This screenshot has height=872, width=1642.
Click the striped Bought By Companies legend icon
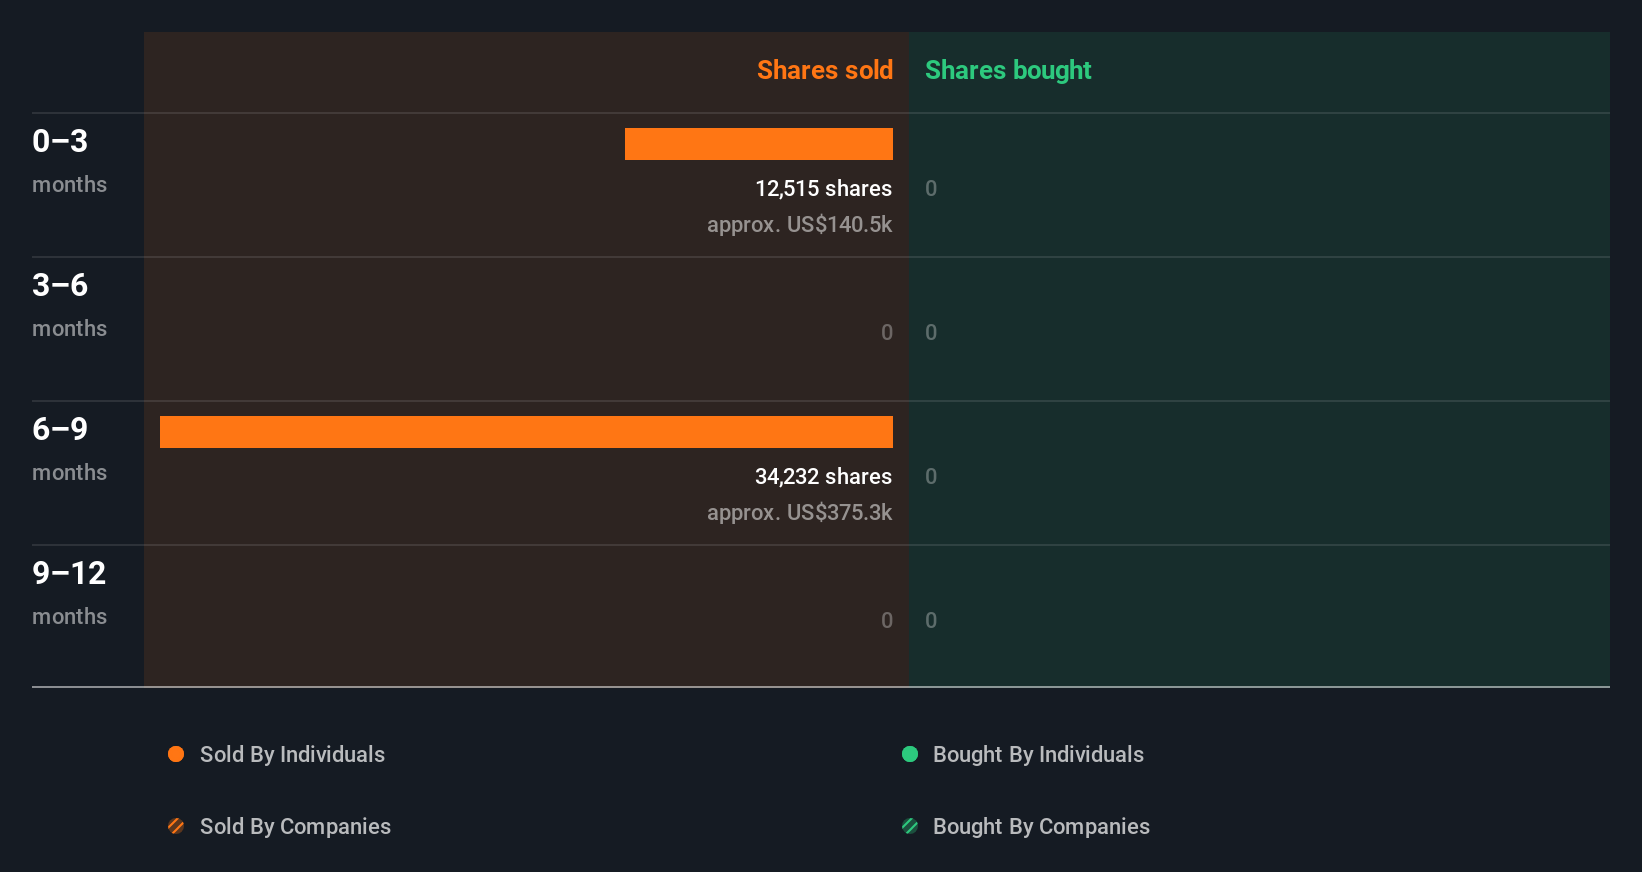[910, 826]
